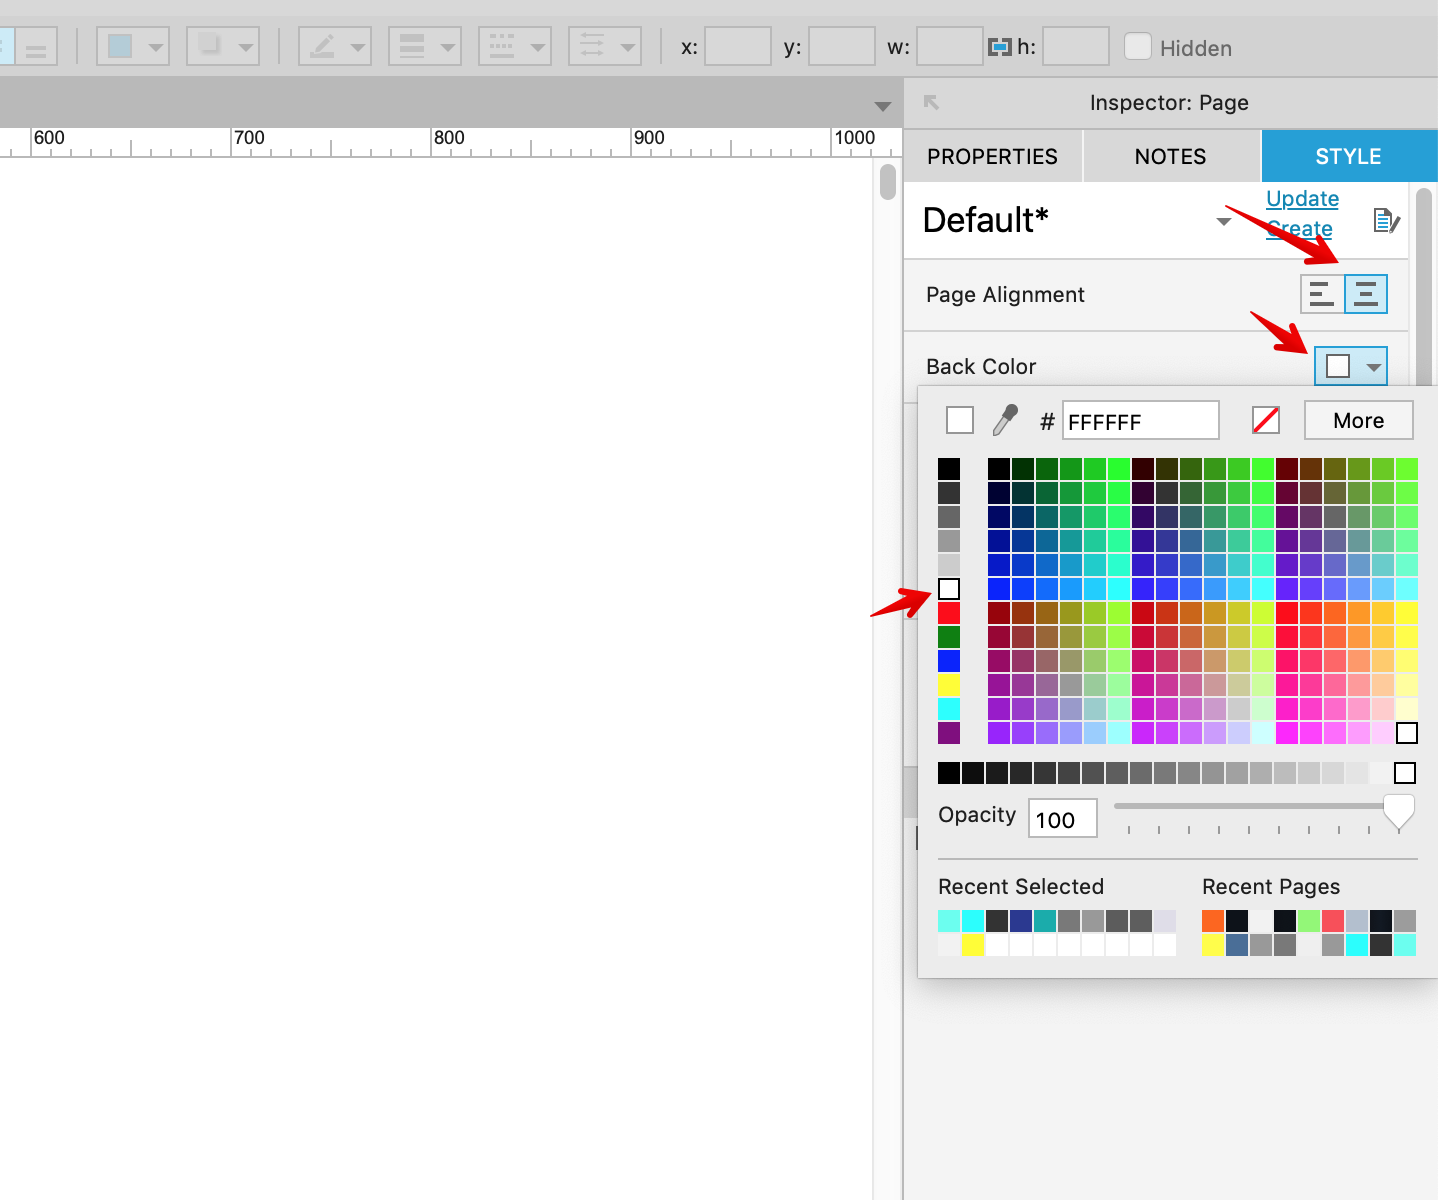Open the More colors button
Image resolution: width=1438 pixels, height=1200 pixels.
[x=1359, y=420]
